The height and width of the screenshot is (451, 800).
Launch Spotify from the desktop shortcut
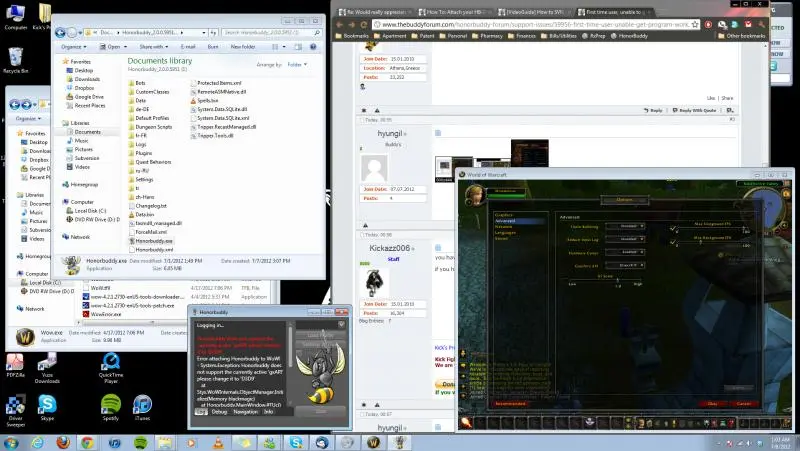110,408
